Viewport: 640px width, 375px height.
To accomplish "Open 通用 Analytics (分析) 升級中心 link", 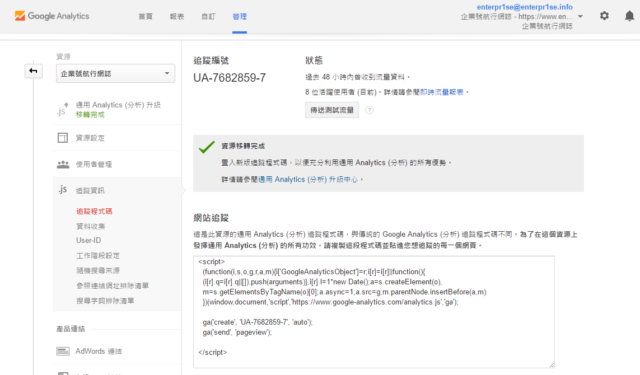I will (x=308, y=180).
